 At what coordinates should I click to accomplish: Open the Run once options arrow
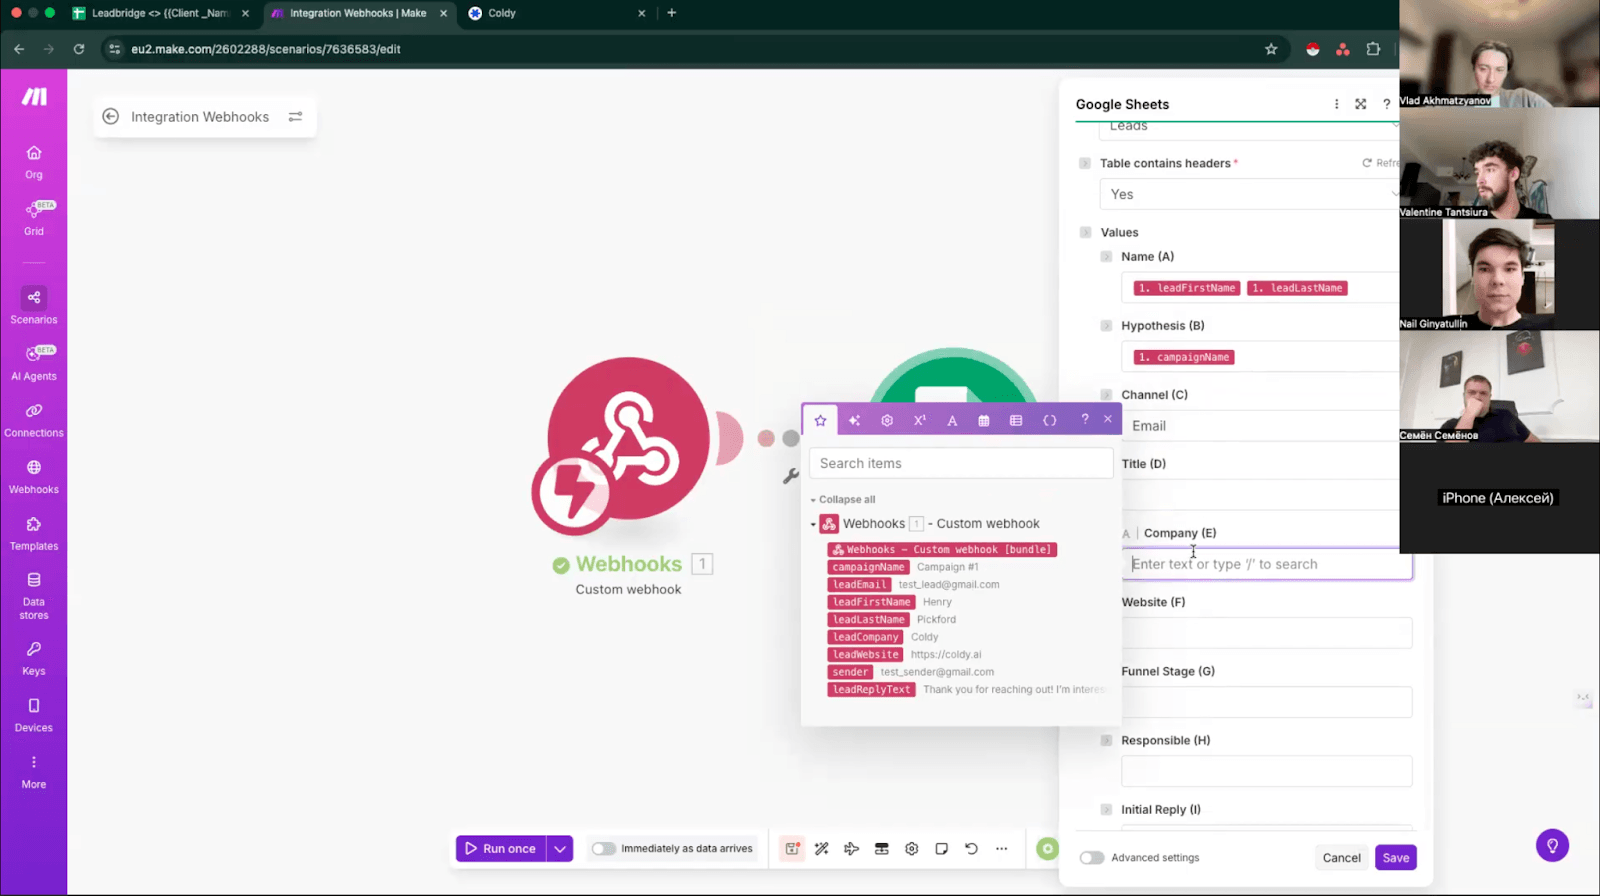click(x=560, y=849)
